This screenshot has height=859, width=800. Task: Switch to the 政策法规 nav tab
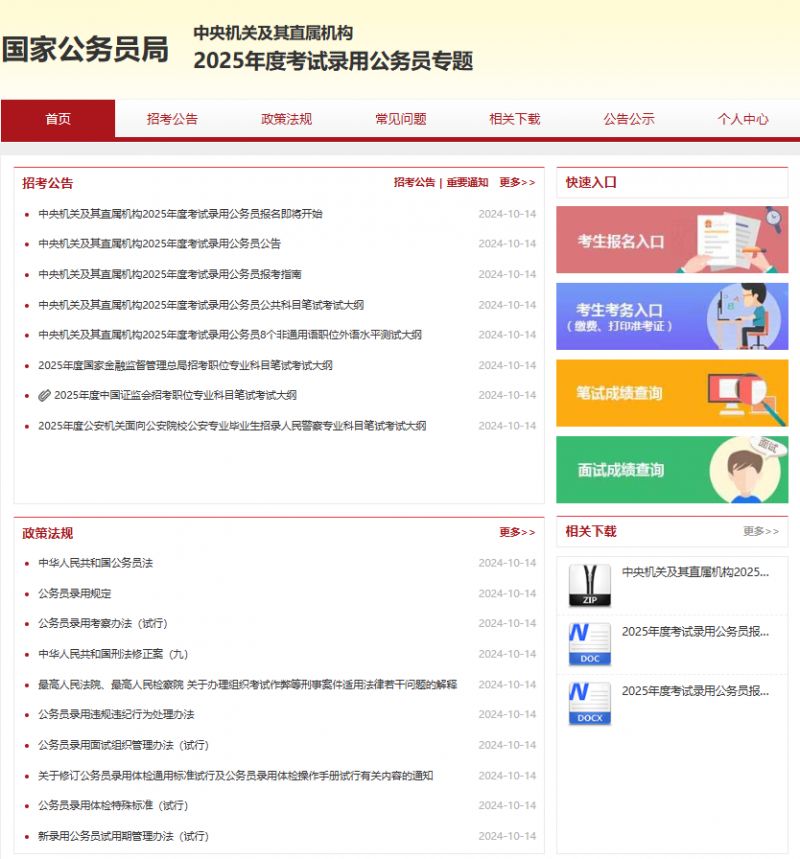[287, 119]
